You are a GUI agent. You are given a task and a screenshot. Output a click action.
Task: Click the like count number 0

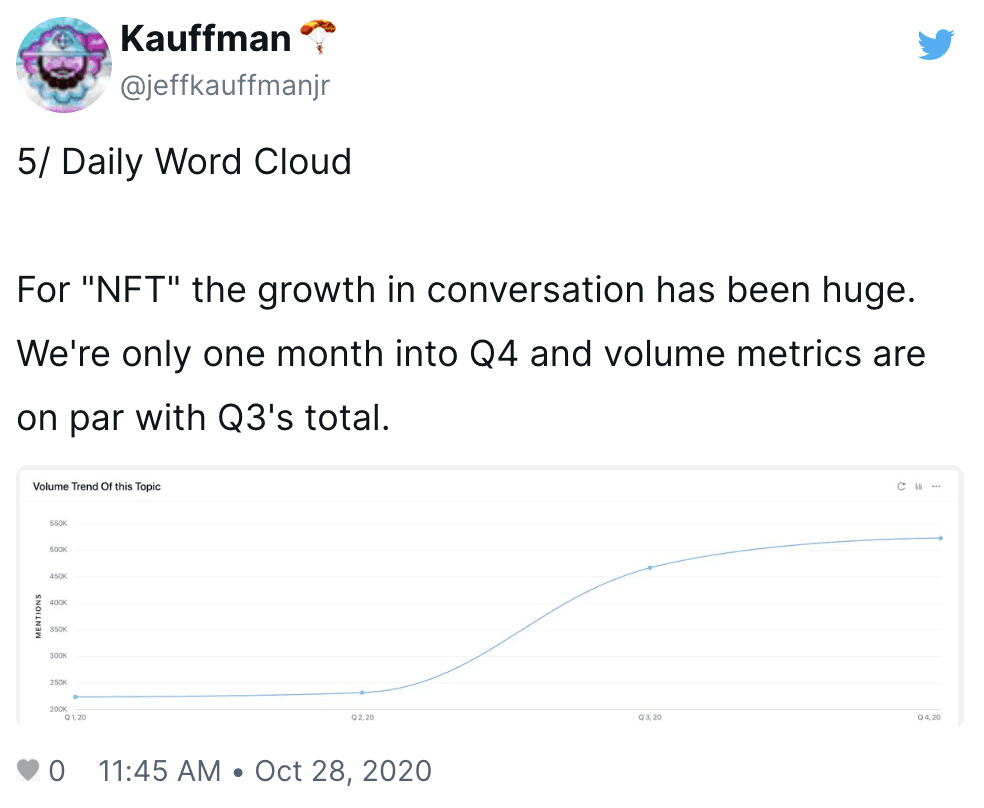click(57, 770)
